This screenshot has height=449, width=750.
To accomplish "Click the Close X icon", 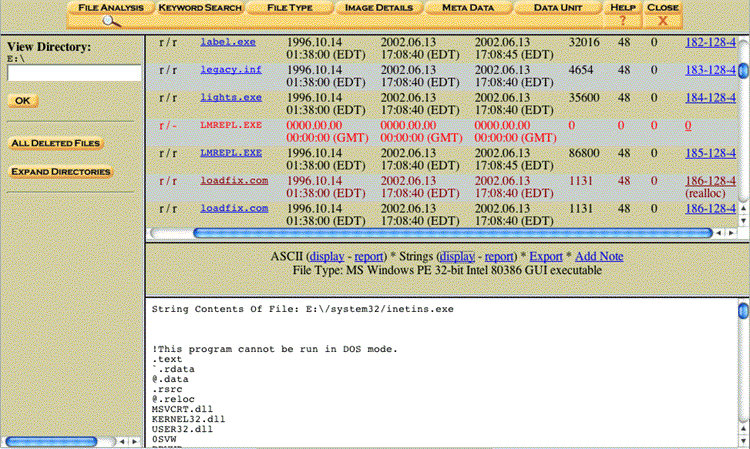I will click(x=662, y=20).
